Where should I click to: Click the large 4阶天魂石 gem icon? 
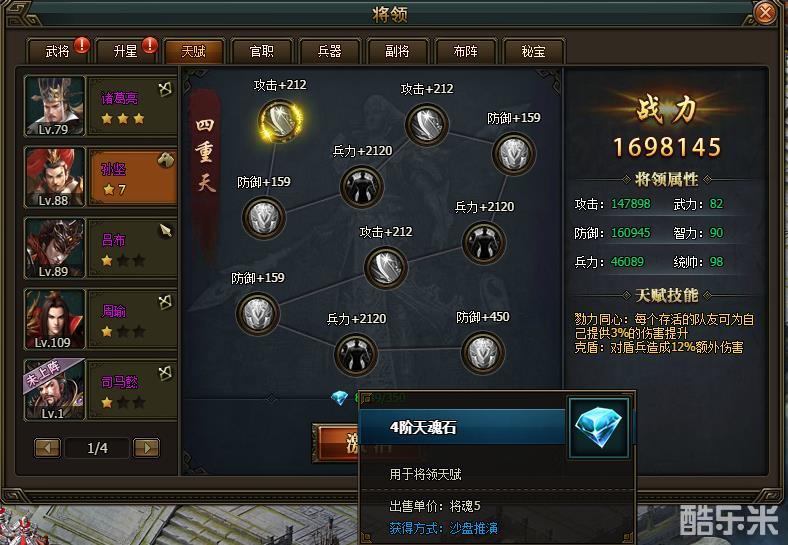coord(598,428)
